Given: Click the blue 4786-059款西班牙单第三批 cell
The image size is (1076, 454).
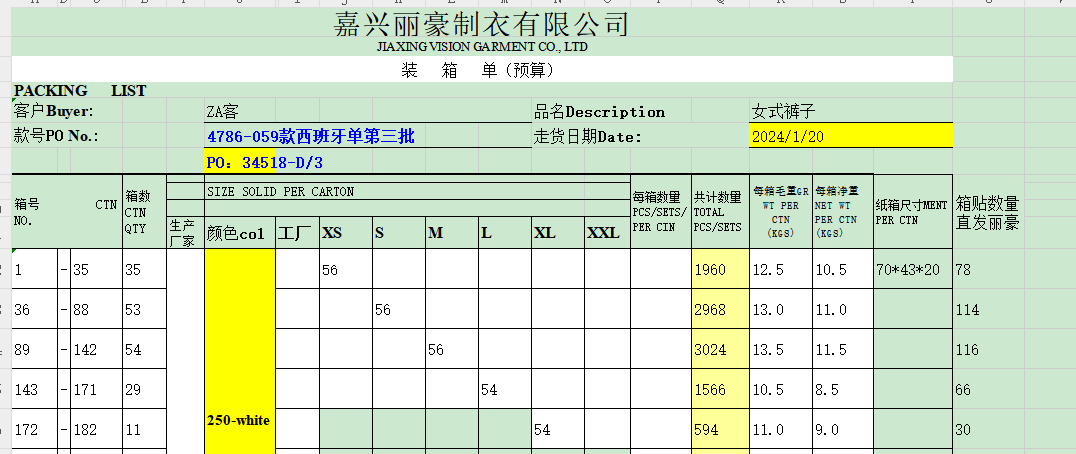Looking at the screenshot, I should coord(310,137).
